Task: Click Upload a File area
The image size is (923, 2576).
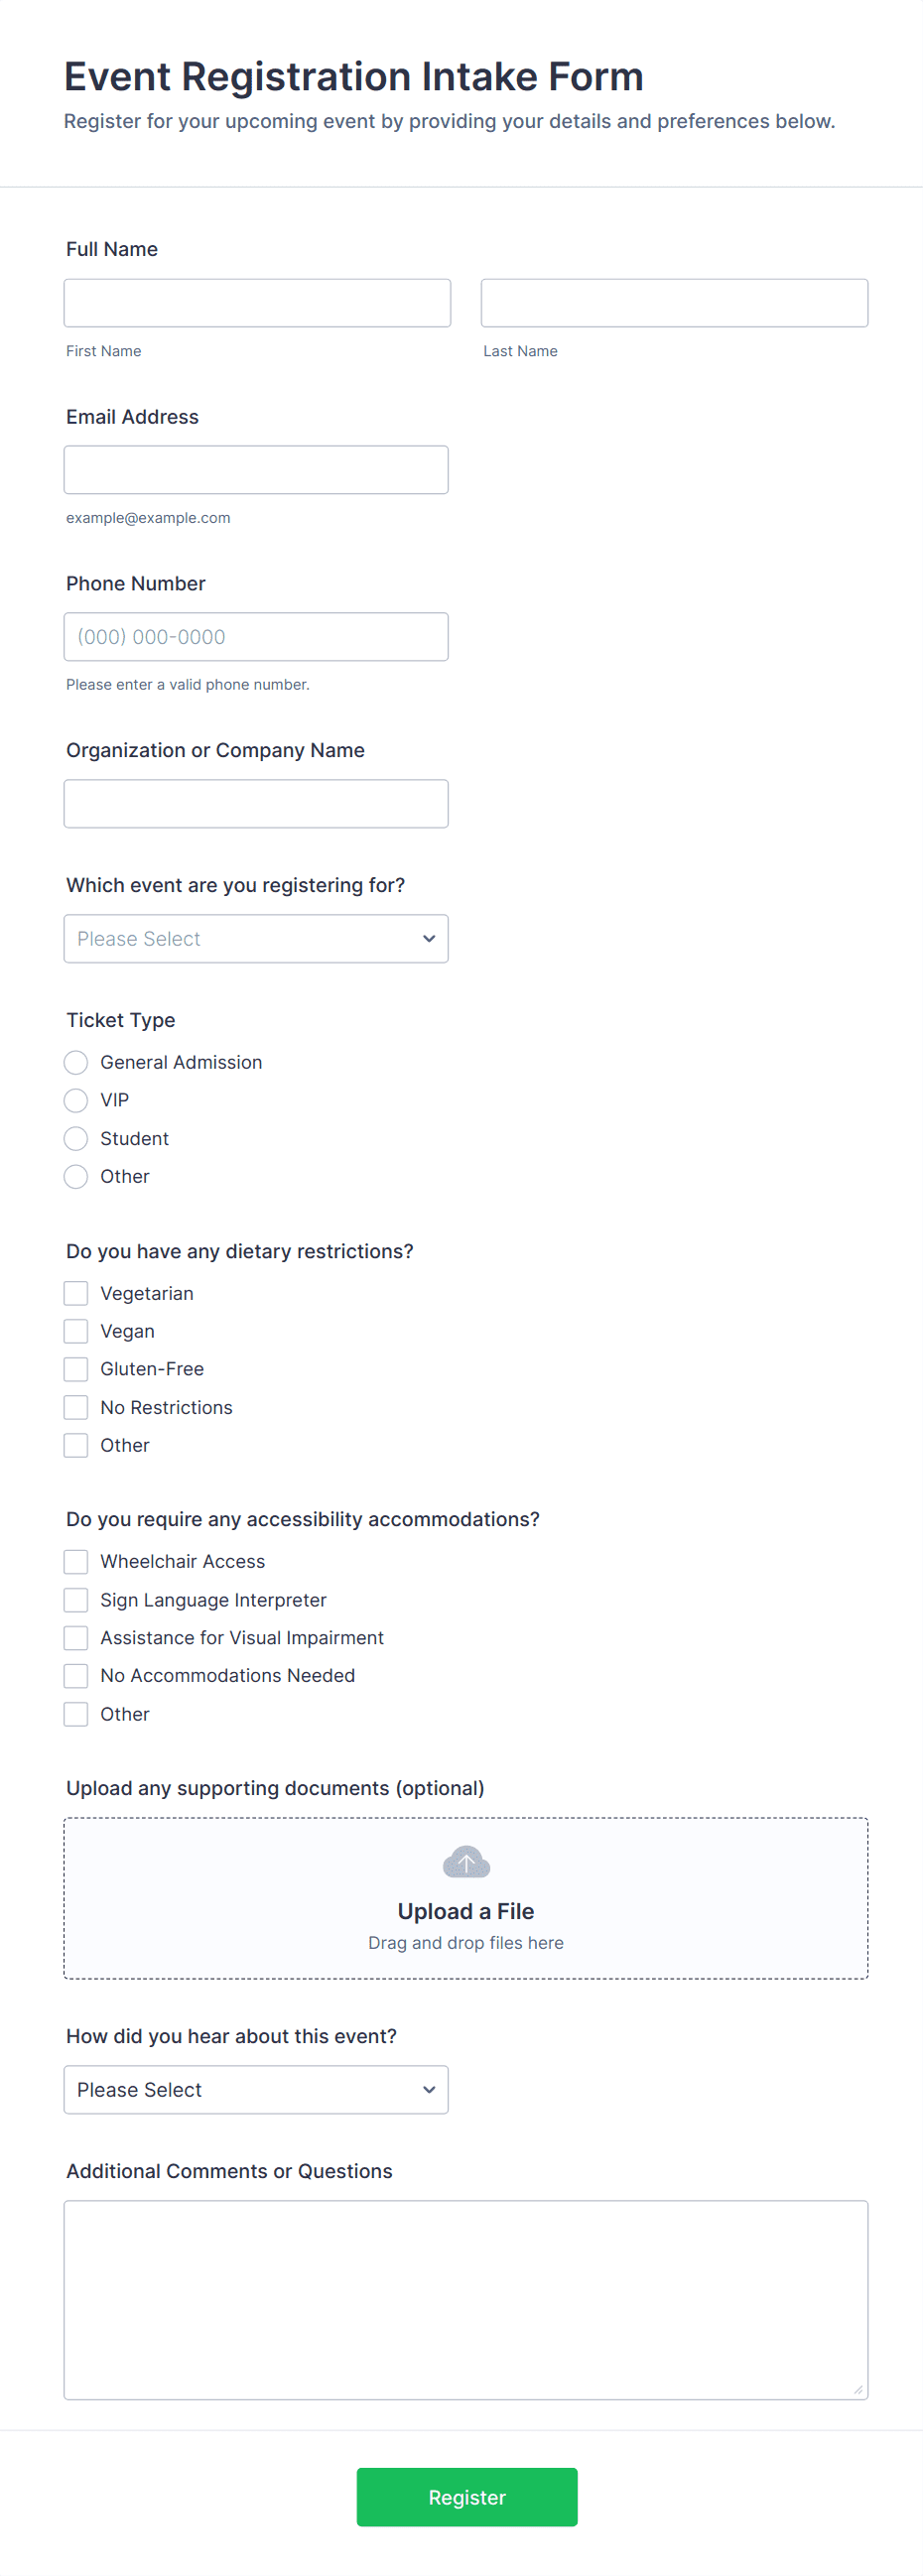Action: point(466,1911)
